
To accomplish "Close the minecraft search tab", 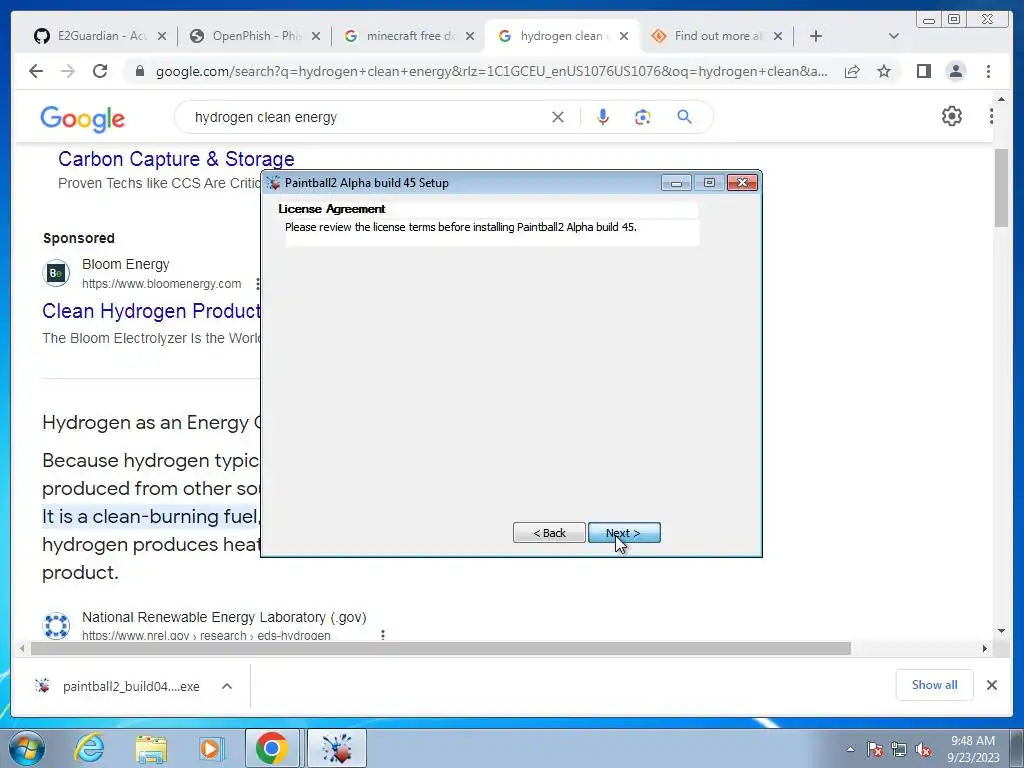I will [x=470, y=37].
